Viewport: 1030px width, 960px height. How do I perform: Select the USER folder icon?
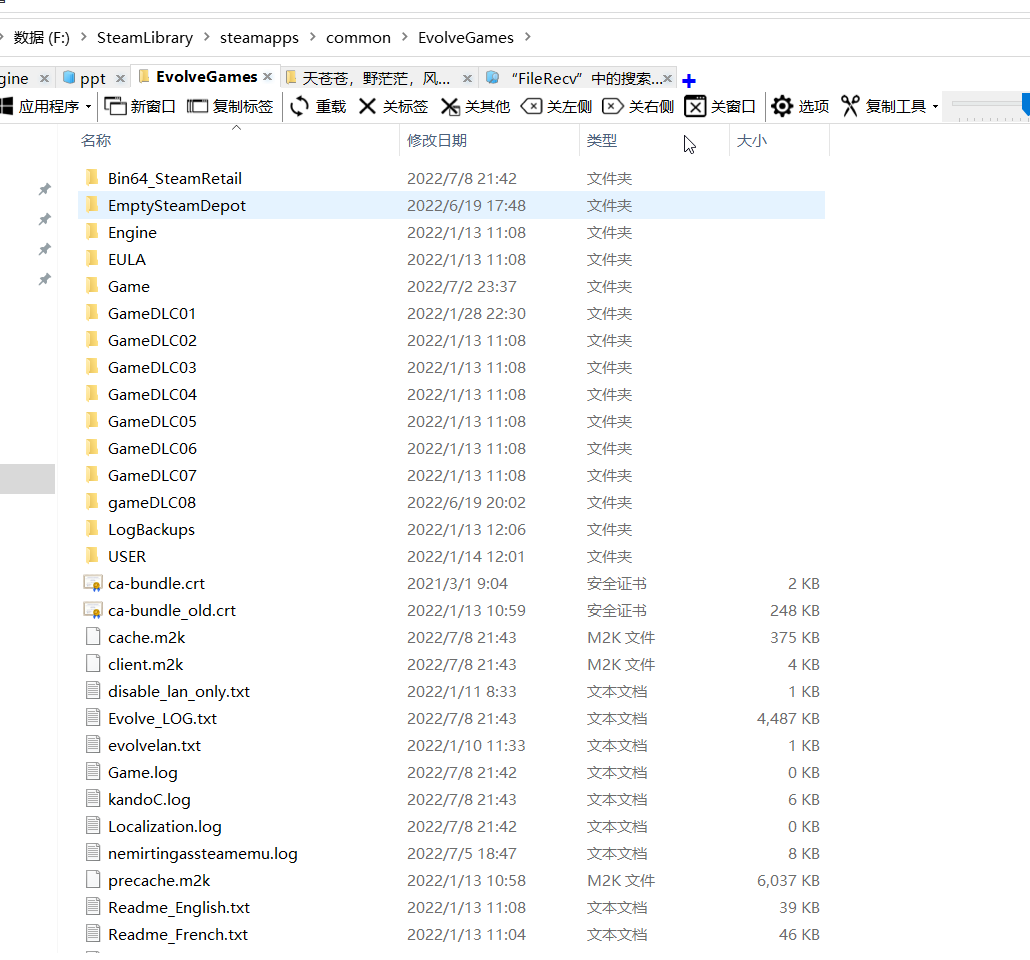tap(92, 555)
